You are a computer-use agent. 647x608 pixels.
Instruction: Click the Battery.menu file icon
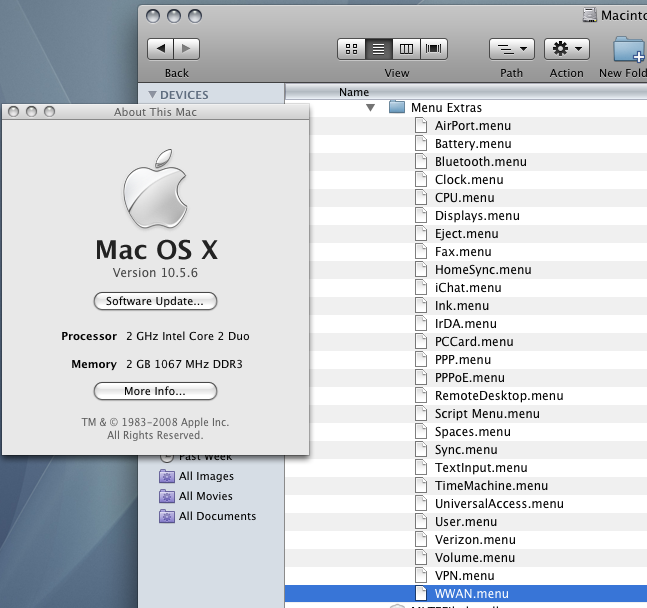421,144
